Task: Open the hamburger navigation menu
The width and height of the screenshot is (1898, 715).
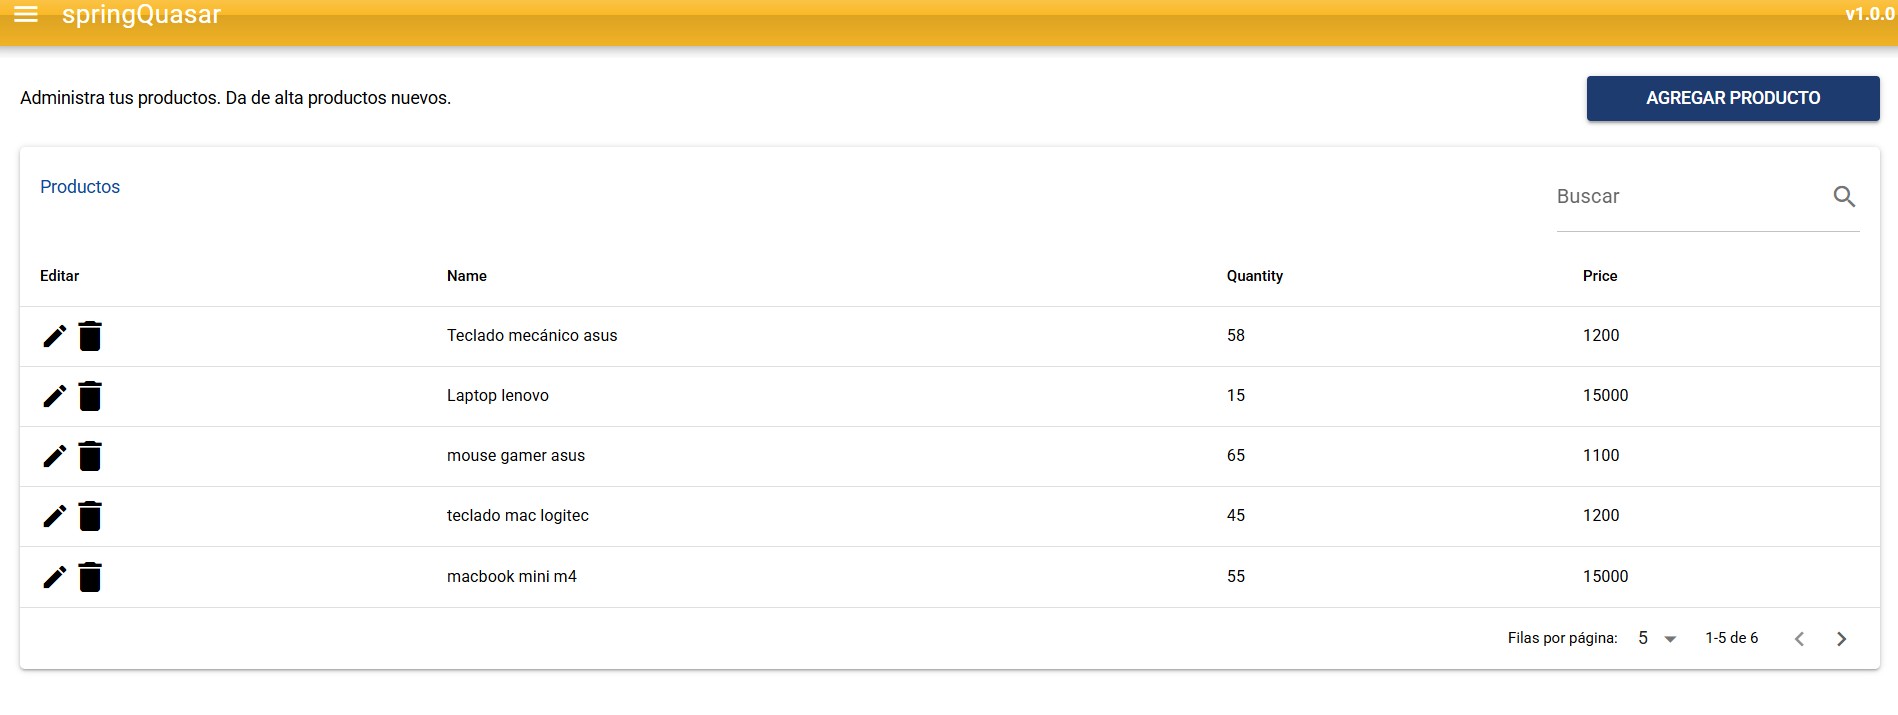Action: 26,14
